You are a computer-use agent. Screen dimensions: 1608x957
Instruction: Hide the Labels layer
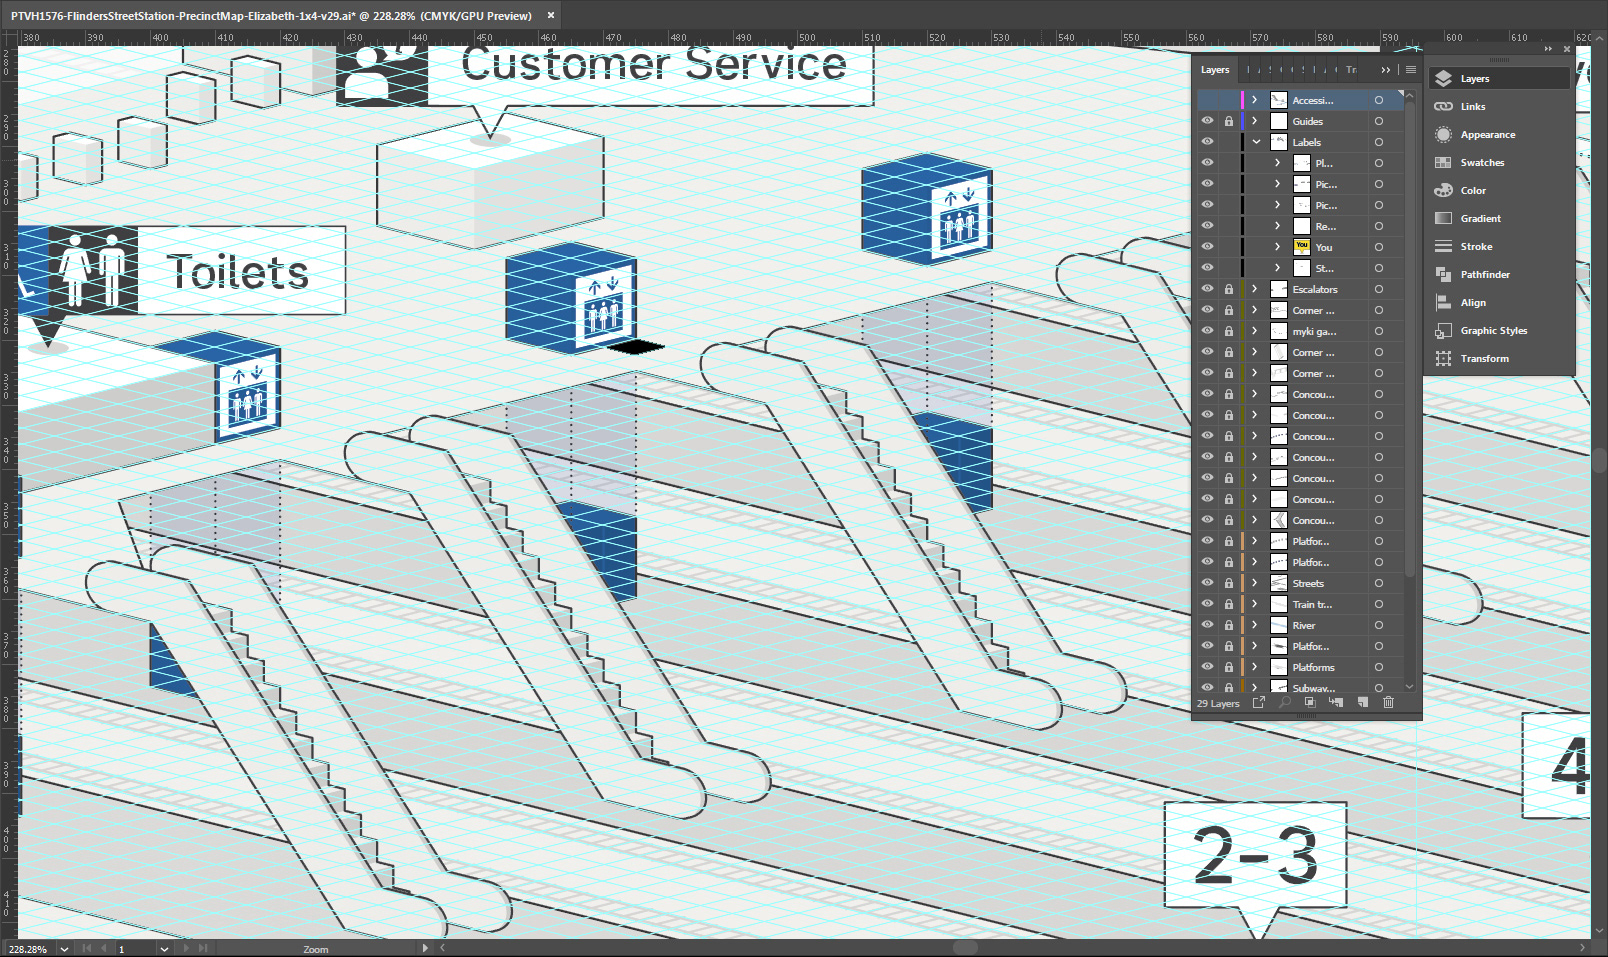click(x=1207, y=142)
